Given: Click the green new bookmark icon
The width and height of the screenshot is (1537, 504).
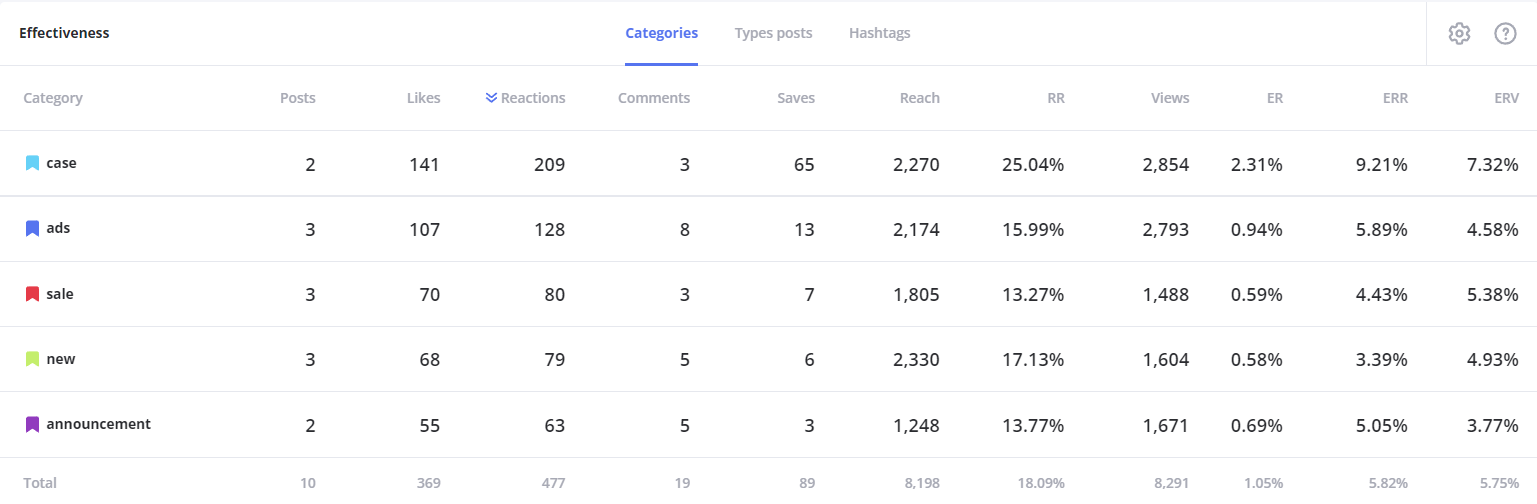Looking at the screenshot, I should (x=32, y=359).
